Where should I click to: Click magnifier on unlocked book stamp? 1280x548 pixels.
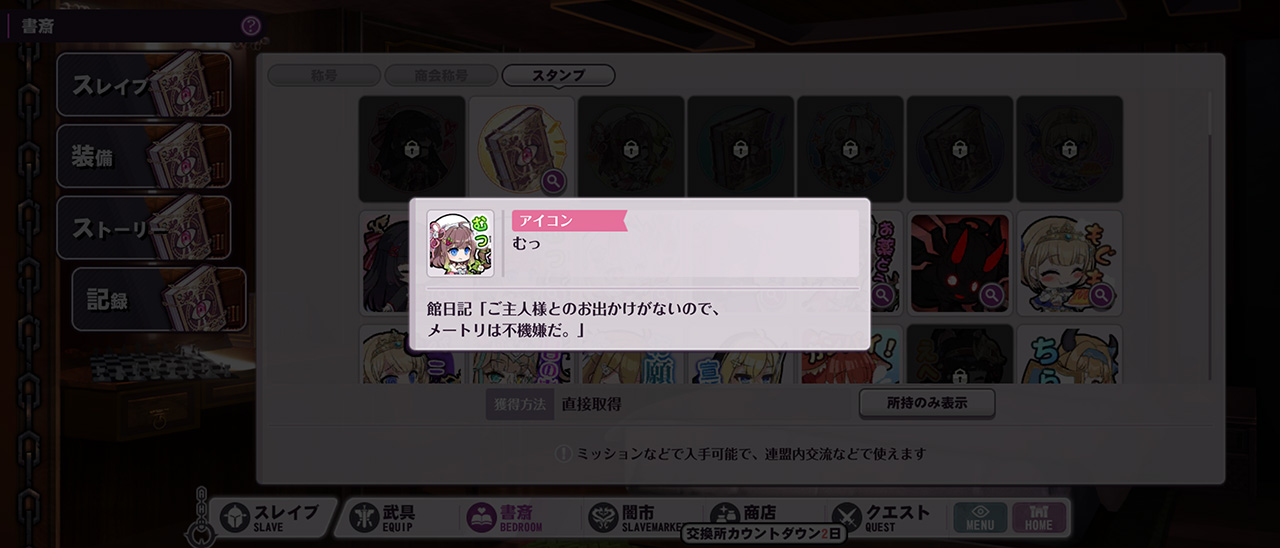[x=555, y=181]
